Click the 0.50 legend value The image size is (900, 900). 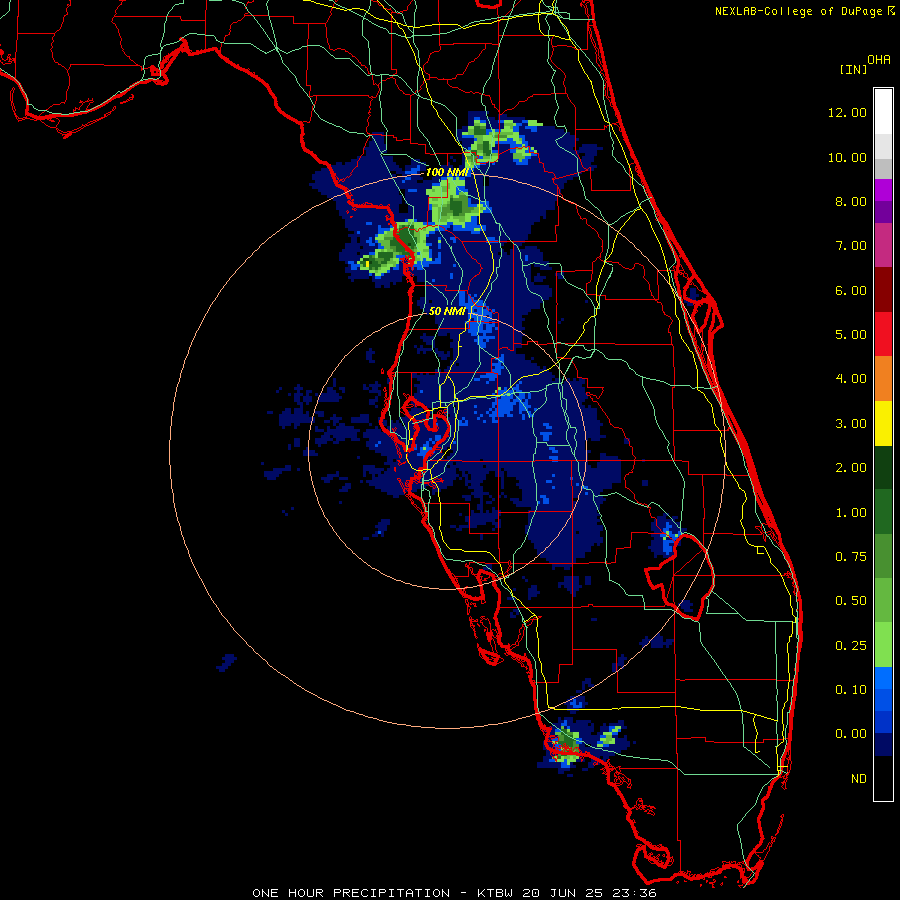(x=851, y=601)
